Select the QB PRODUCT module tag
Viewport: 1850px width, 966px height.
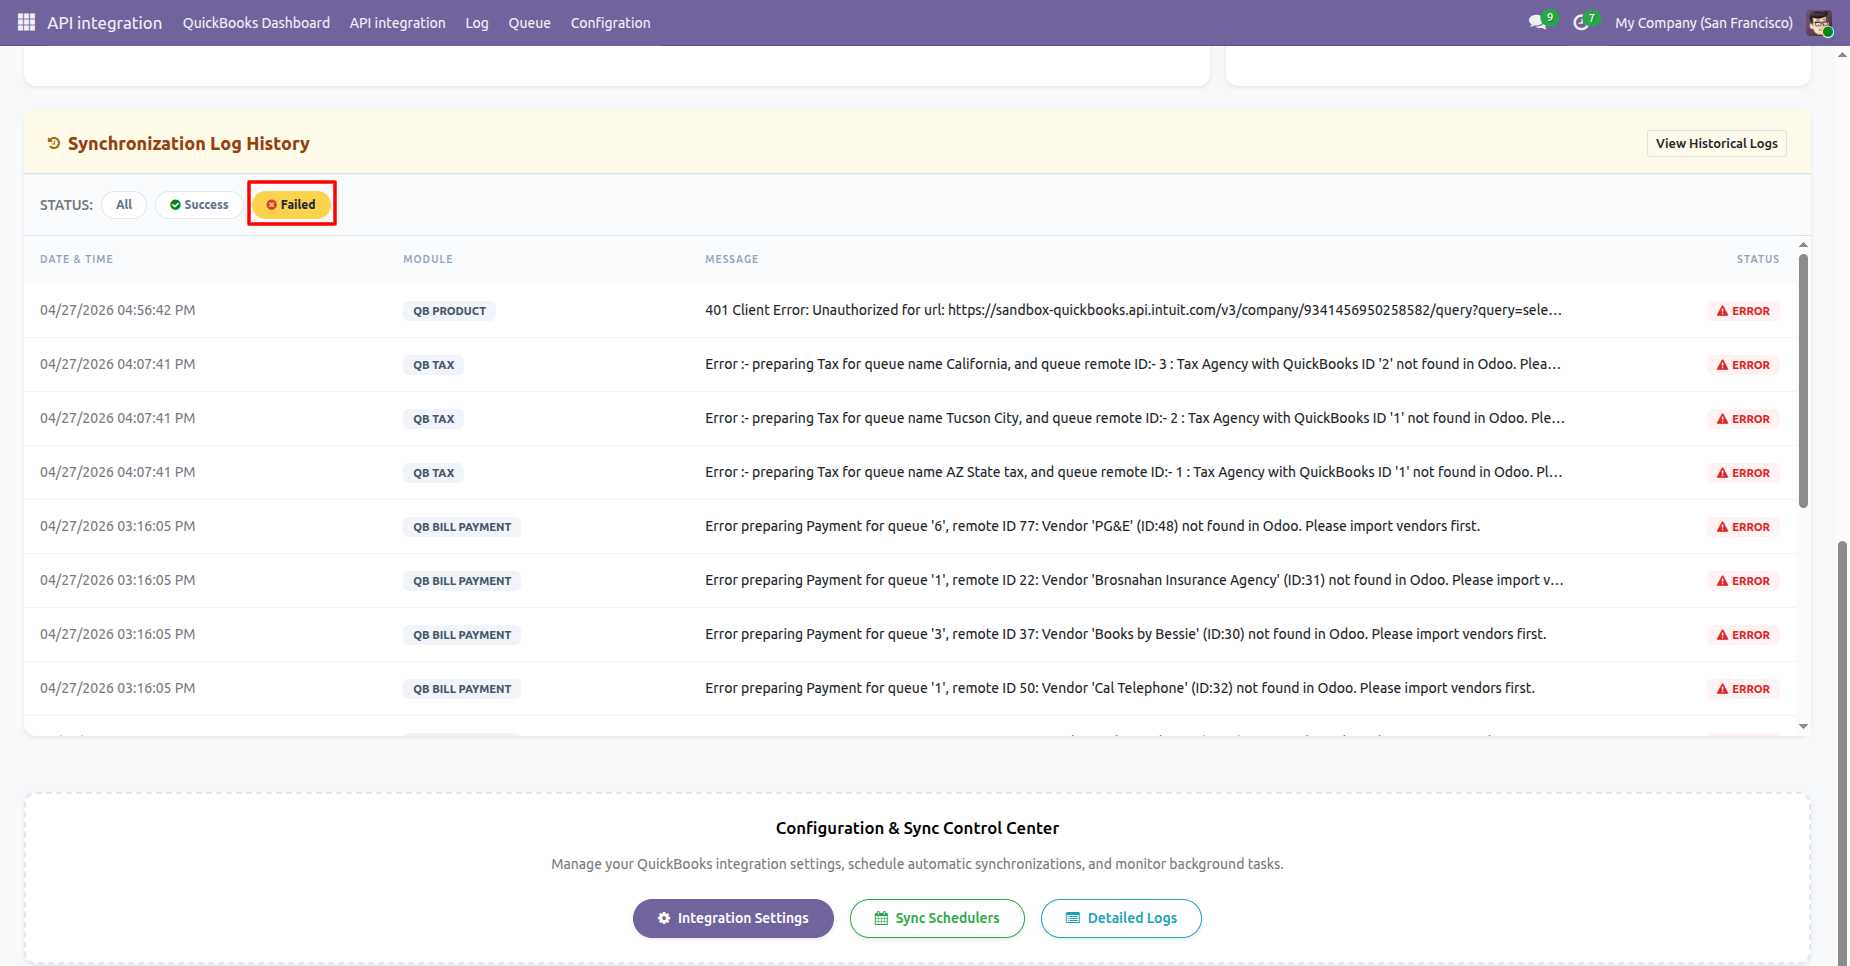[449, 311]
